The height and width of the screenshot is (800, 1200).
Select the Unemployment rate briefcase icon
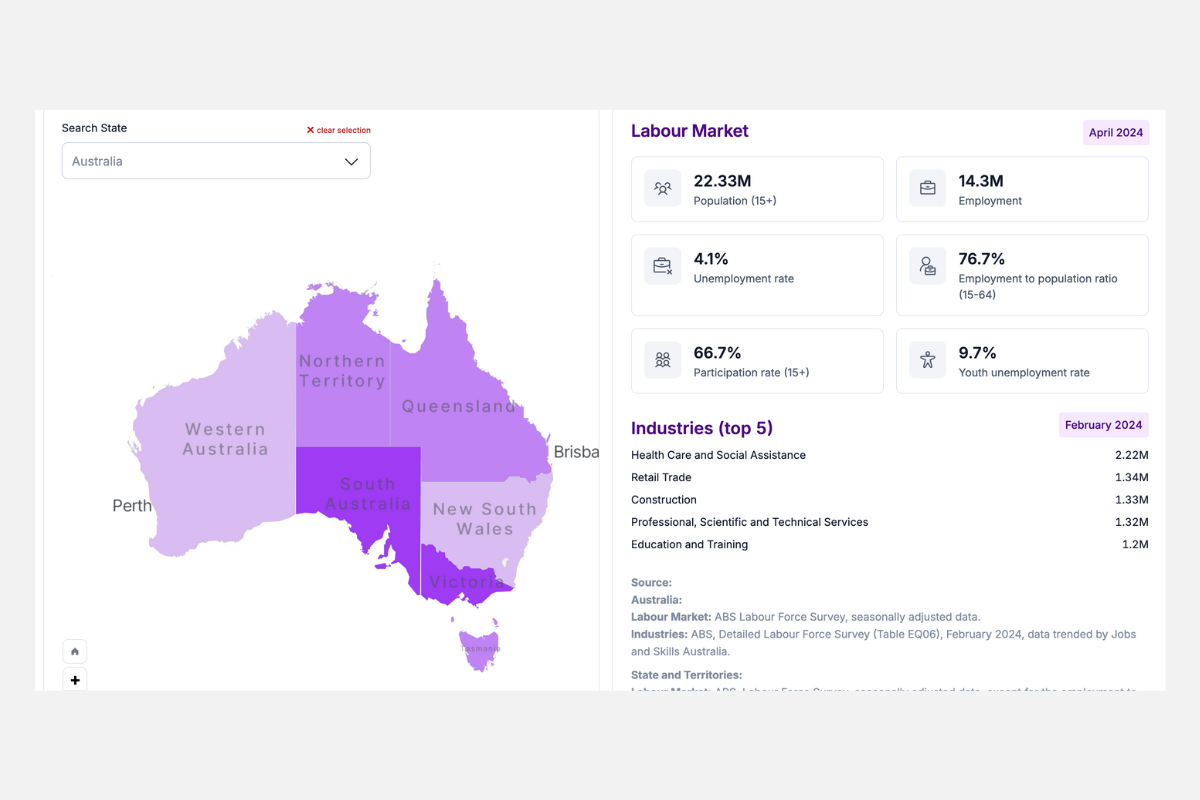tap(662, 265)
